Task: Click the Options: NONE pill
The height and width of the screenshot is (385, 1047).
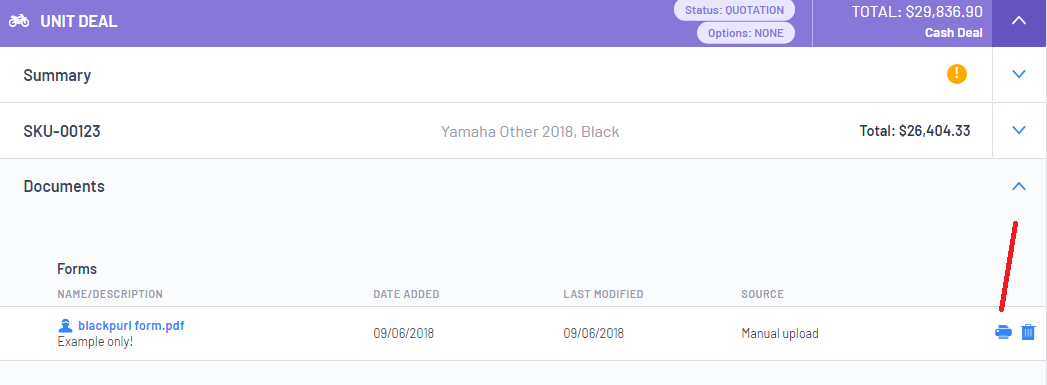Action: pos(746,33)
